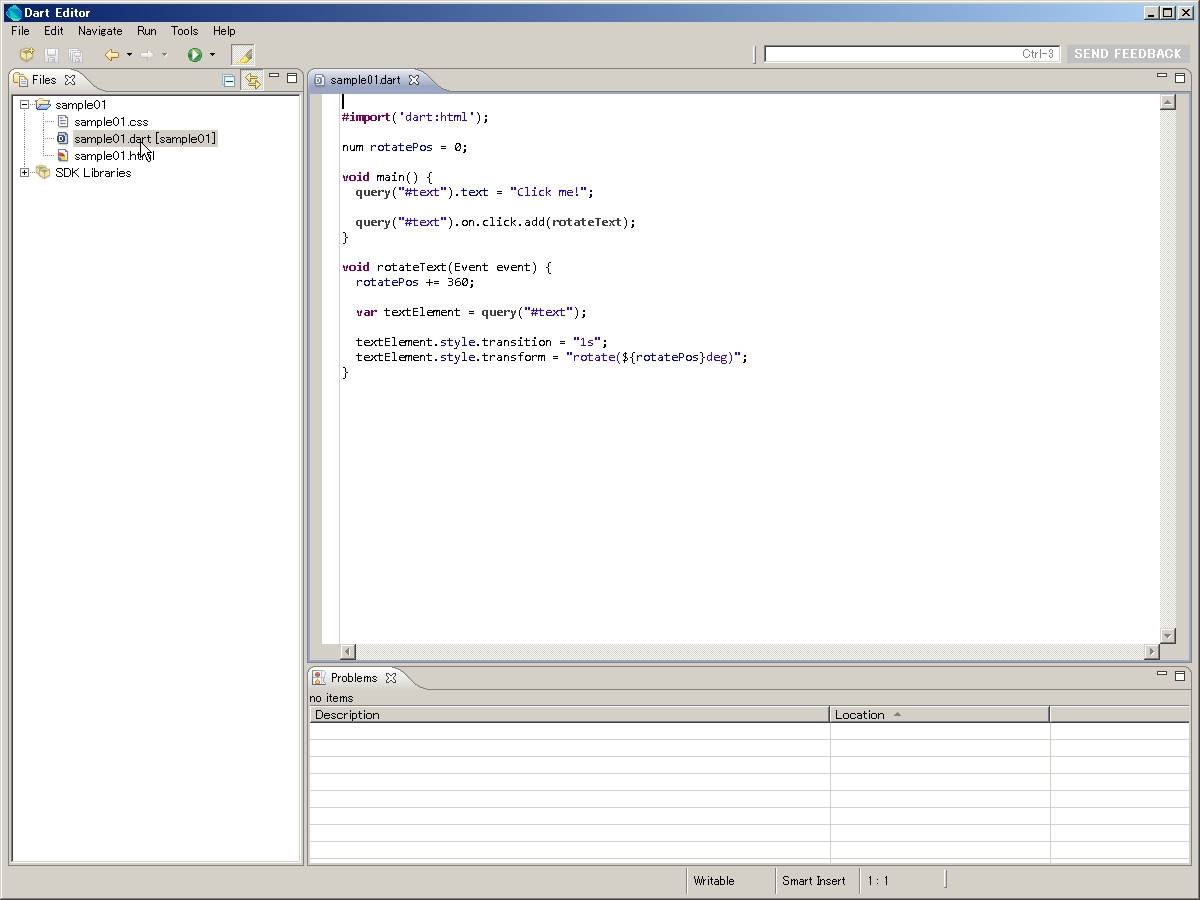Run the app with the green play button
Image resolution: width=1200 pixels, height=900 pixels.
pyautogui.click(x=195, y=55)
